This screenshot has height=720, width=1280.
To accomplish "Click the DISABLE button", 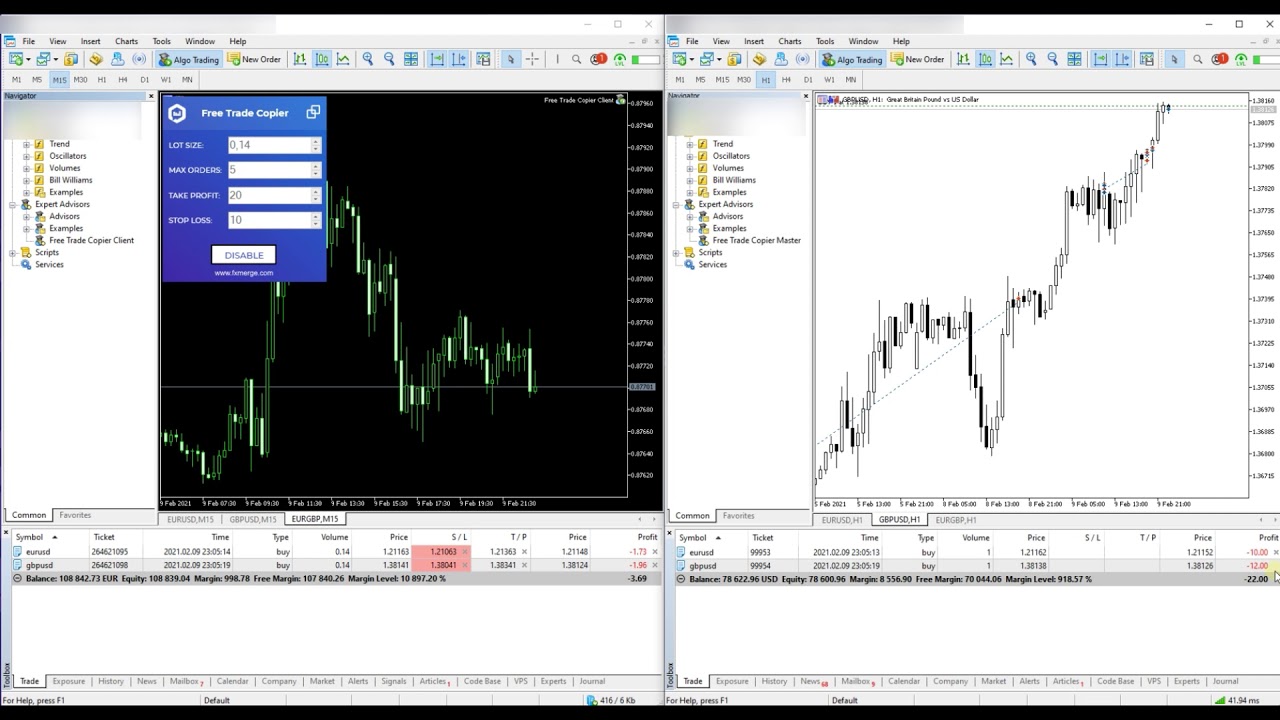I will pyautogui.click(x=244, y=255).
